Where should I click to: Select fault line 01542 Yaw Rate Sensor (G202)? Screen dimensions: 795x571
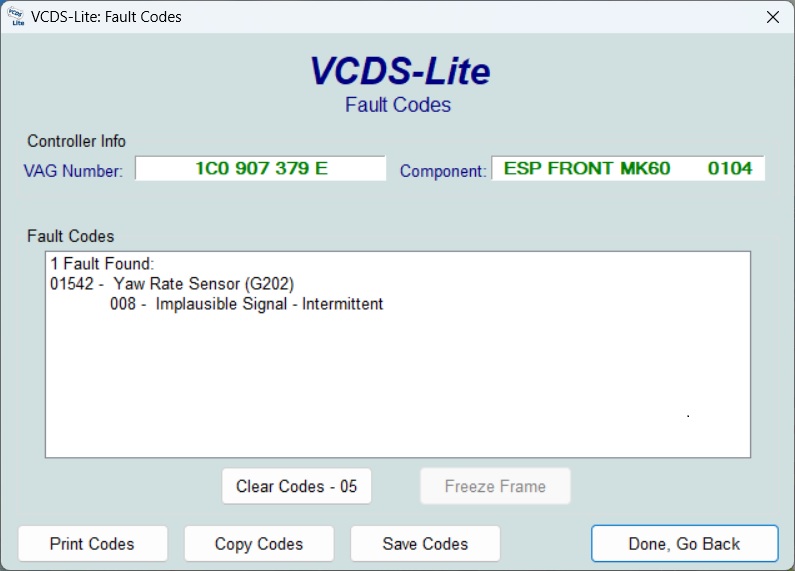pos(172,283)
